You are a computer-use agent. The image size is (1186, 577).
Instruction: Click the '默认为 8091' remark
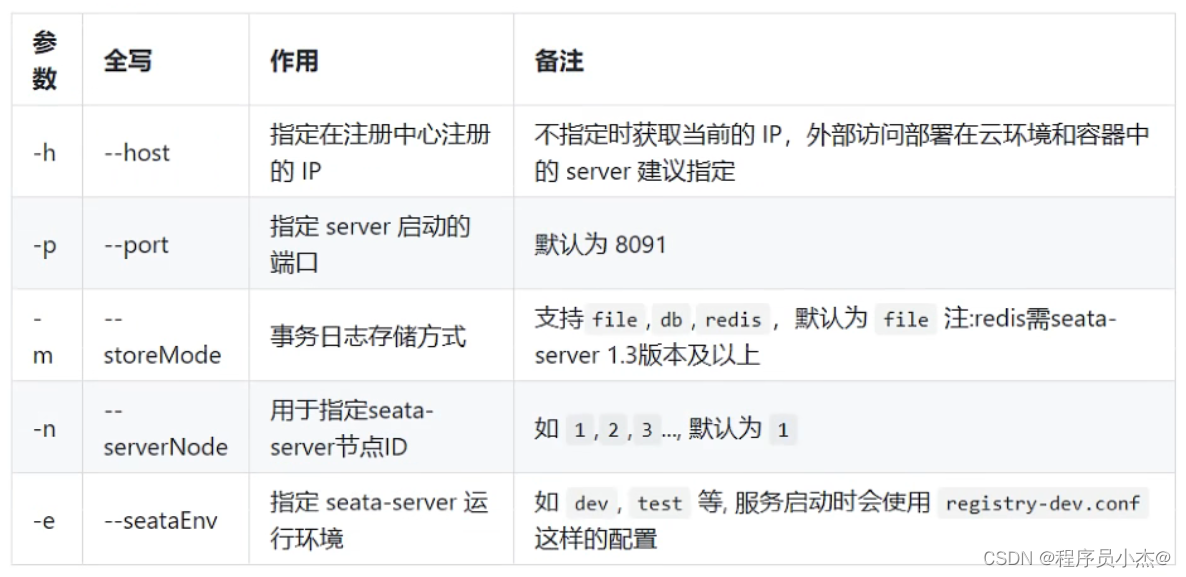coord(601,246)
